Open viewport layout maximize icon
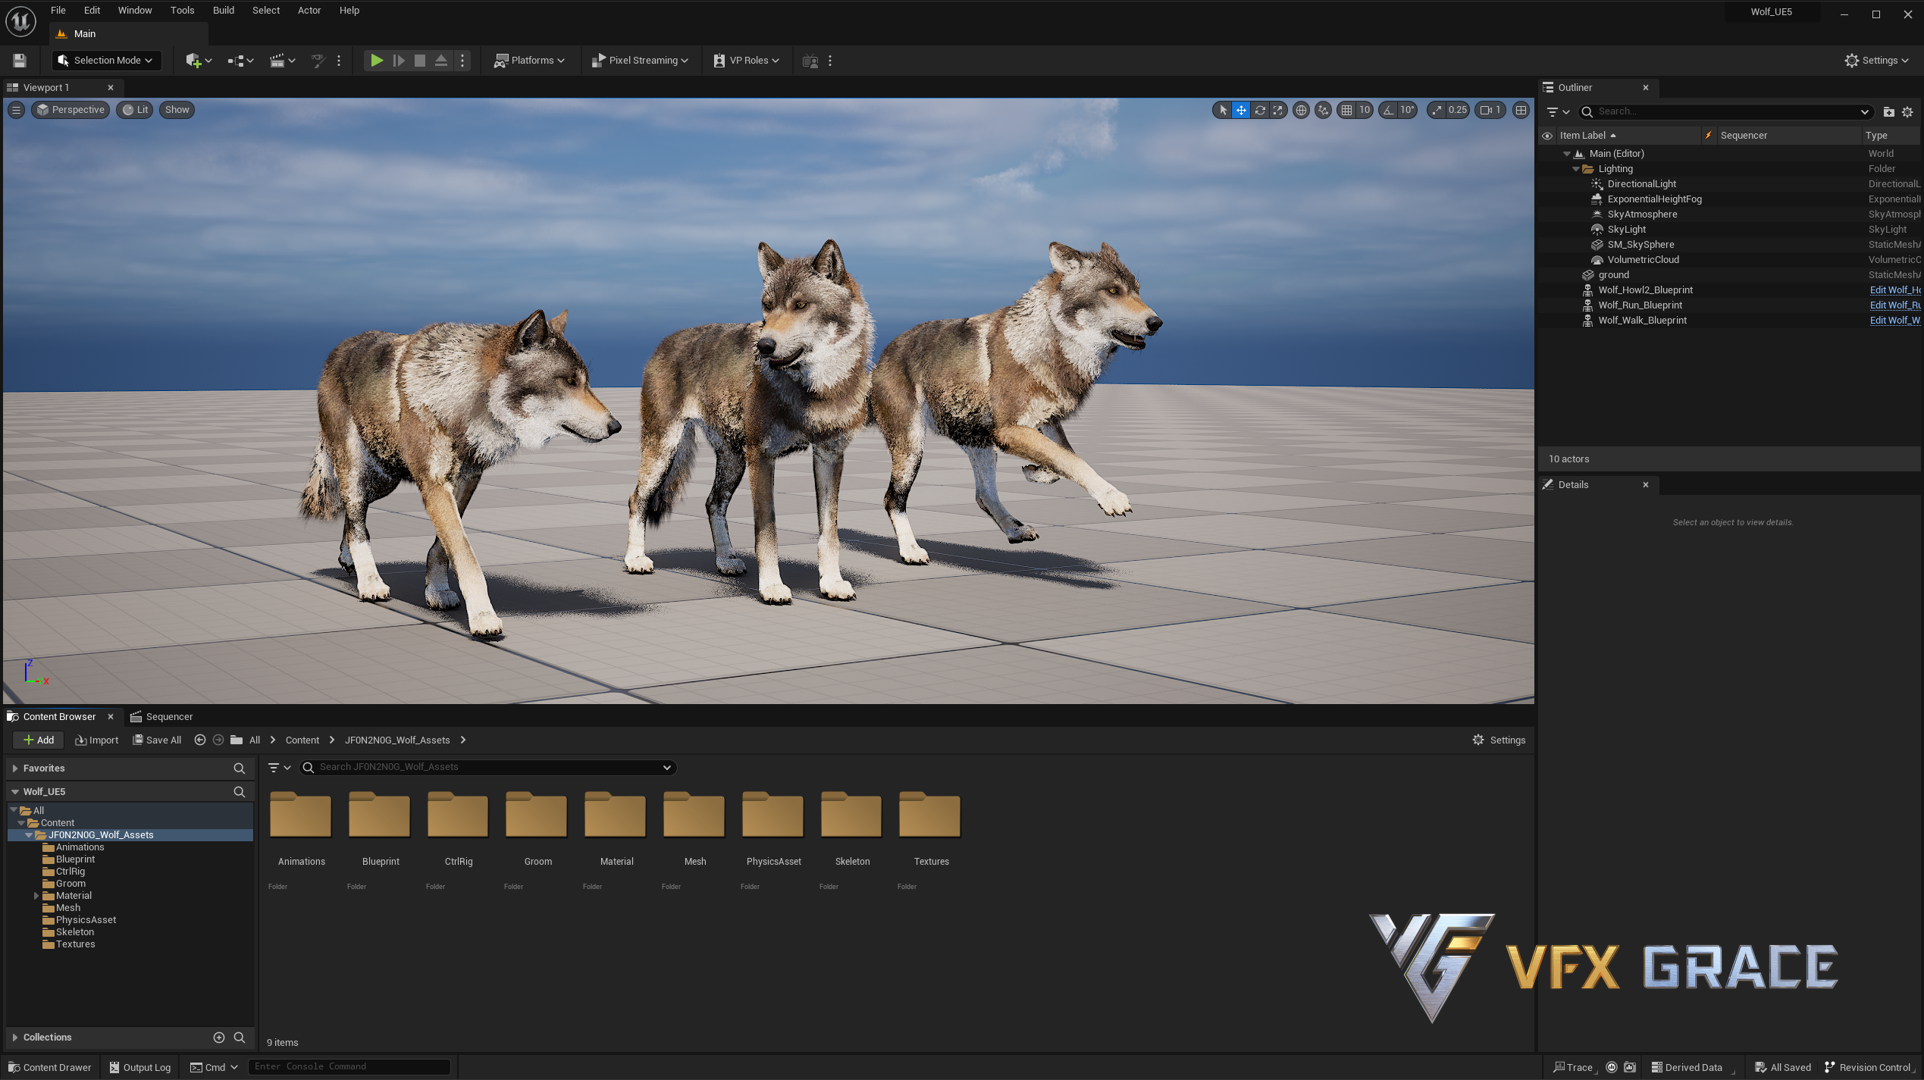Viewport: 1924px width, 1080px height. (x=1521, y=110)
